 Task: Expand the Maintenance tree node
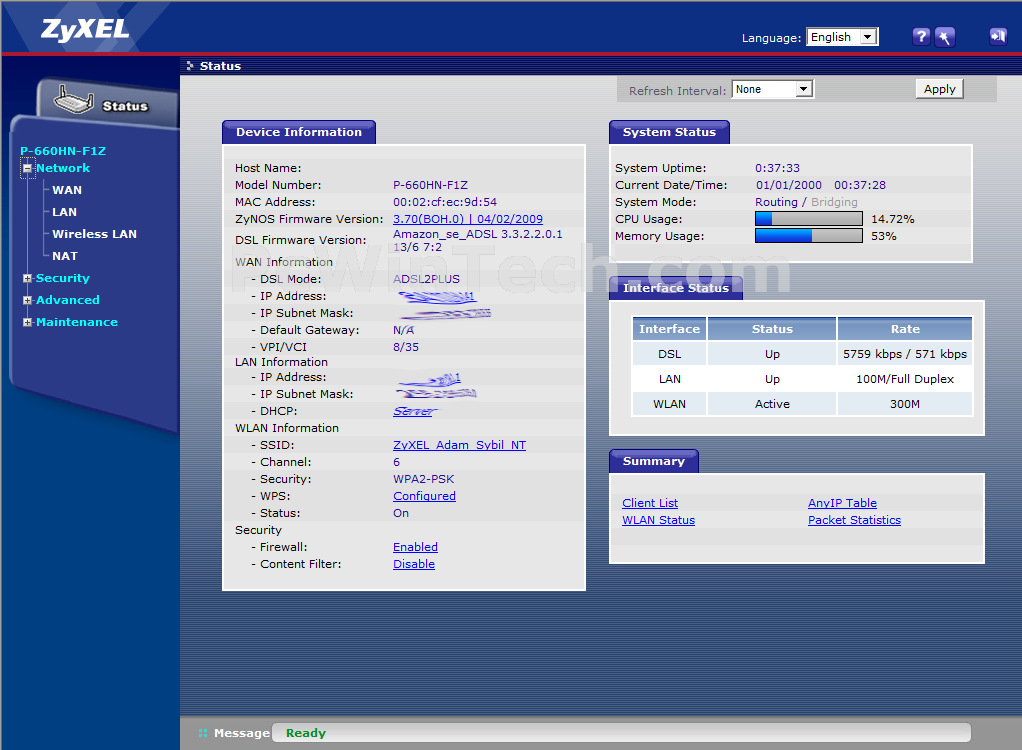[27, 323]
